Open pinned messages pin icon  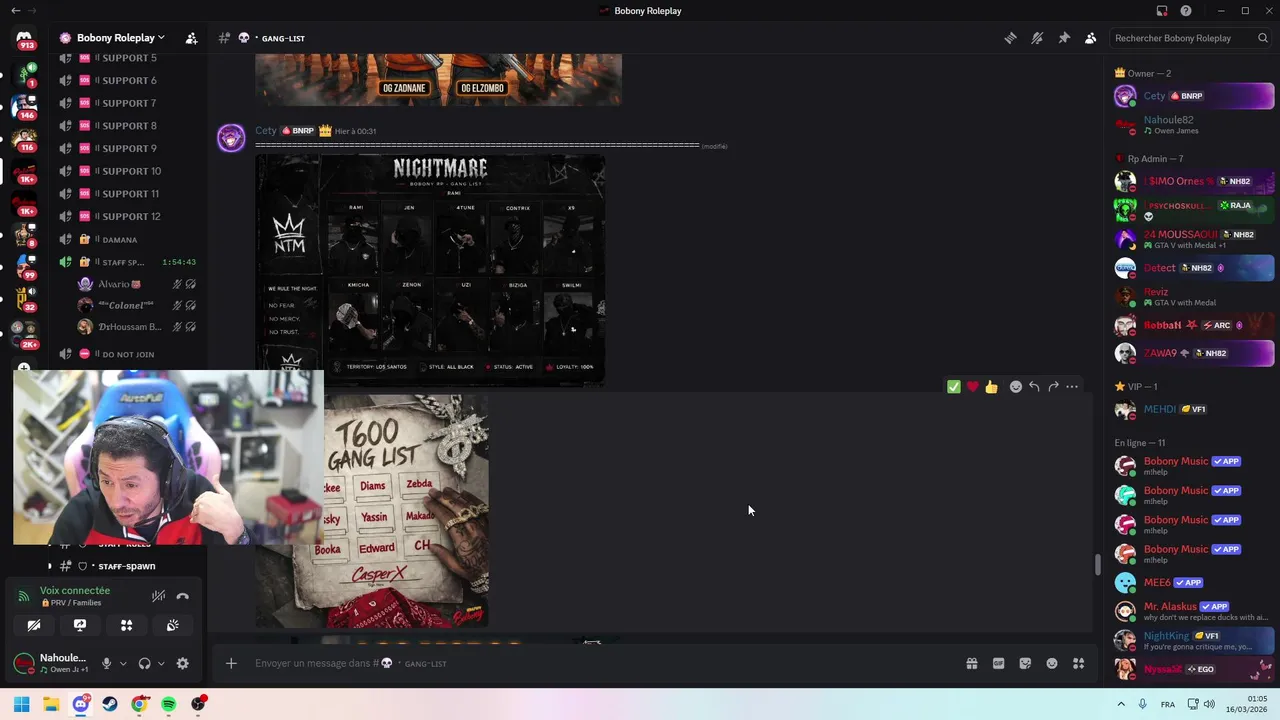1064,38
